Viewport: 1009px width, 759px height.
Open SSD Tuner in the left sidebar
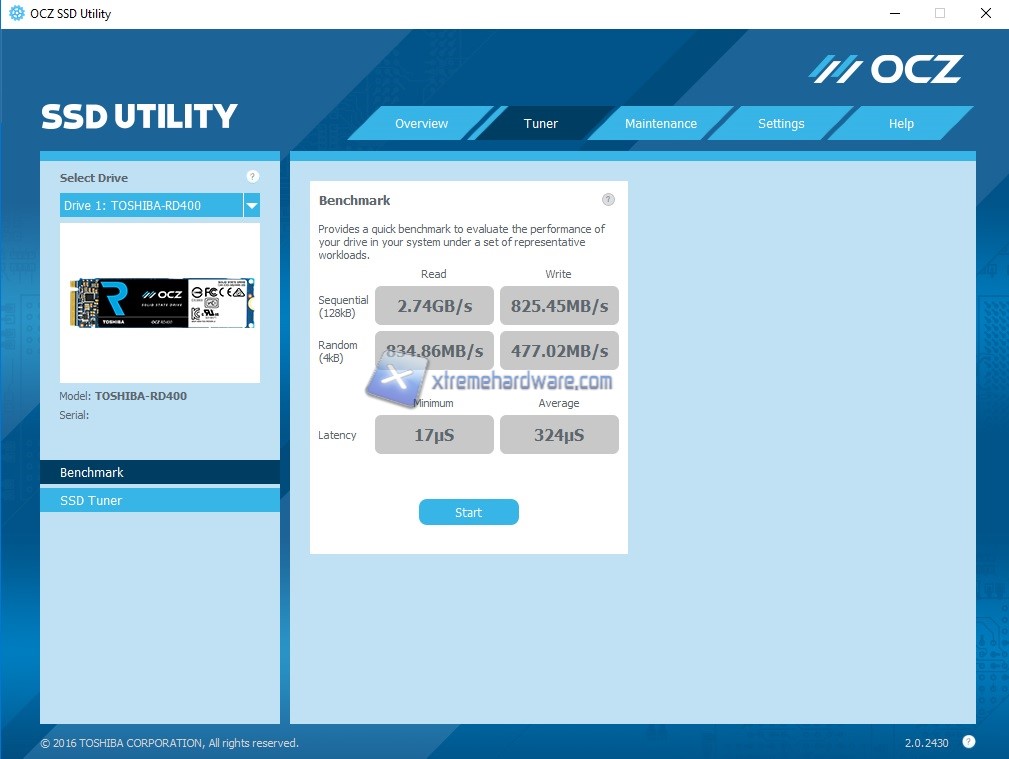tap(160, 500)
